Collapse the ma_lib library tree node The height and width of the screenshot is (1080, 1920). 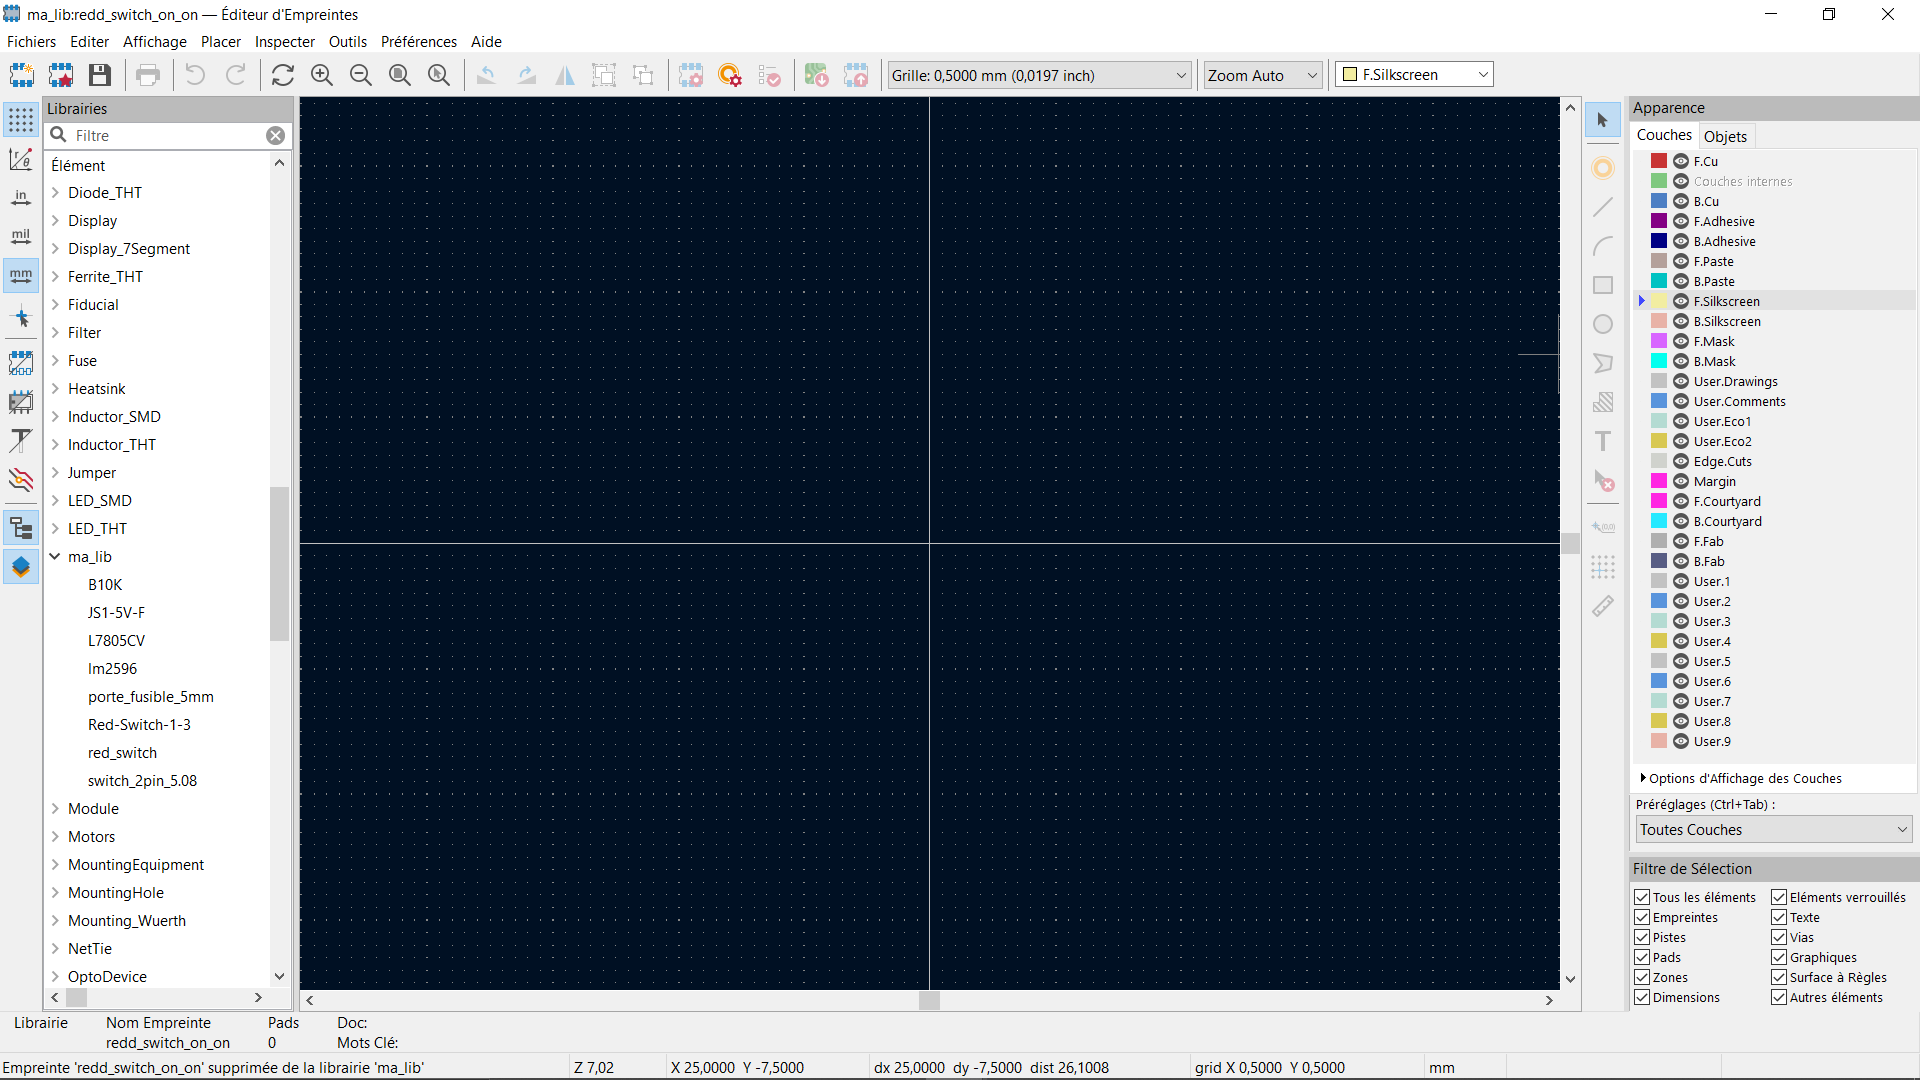pos(55,557)
